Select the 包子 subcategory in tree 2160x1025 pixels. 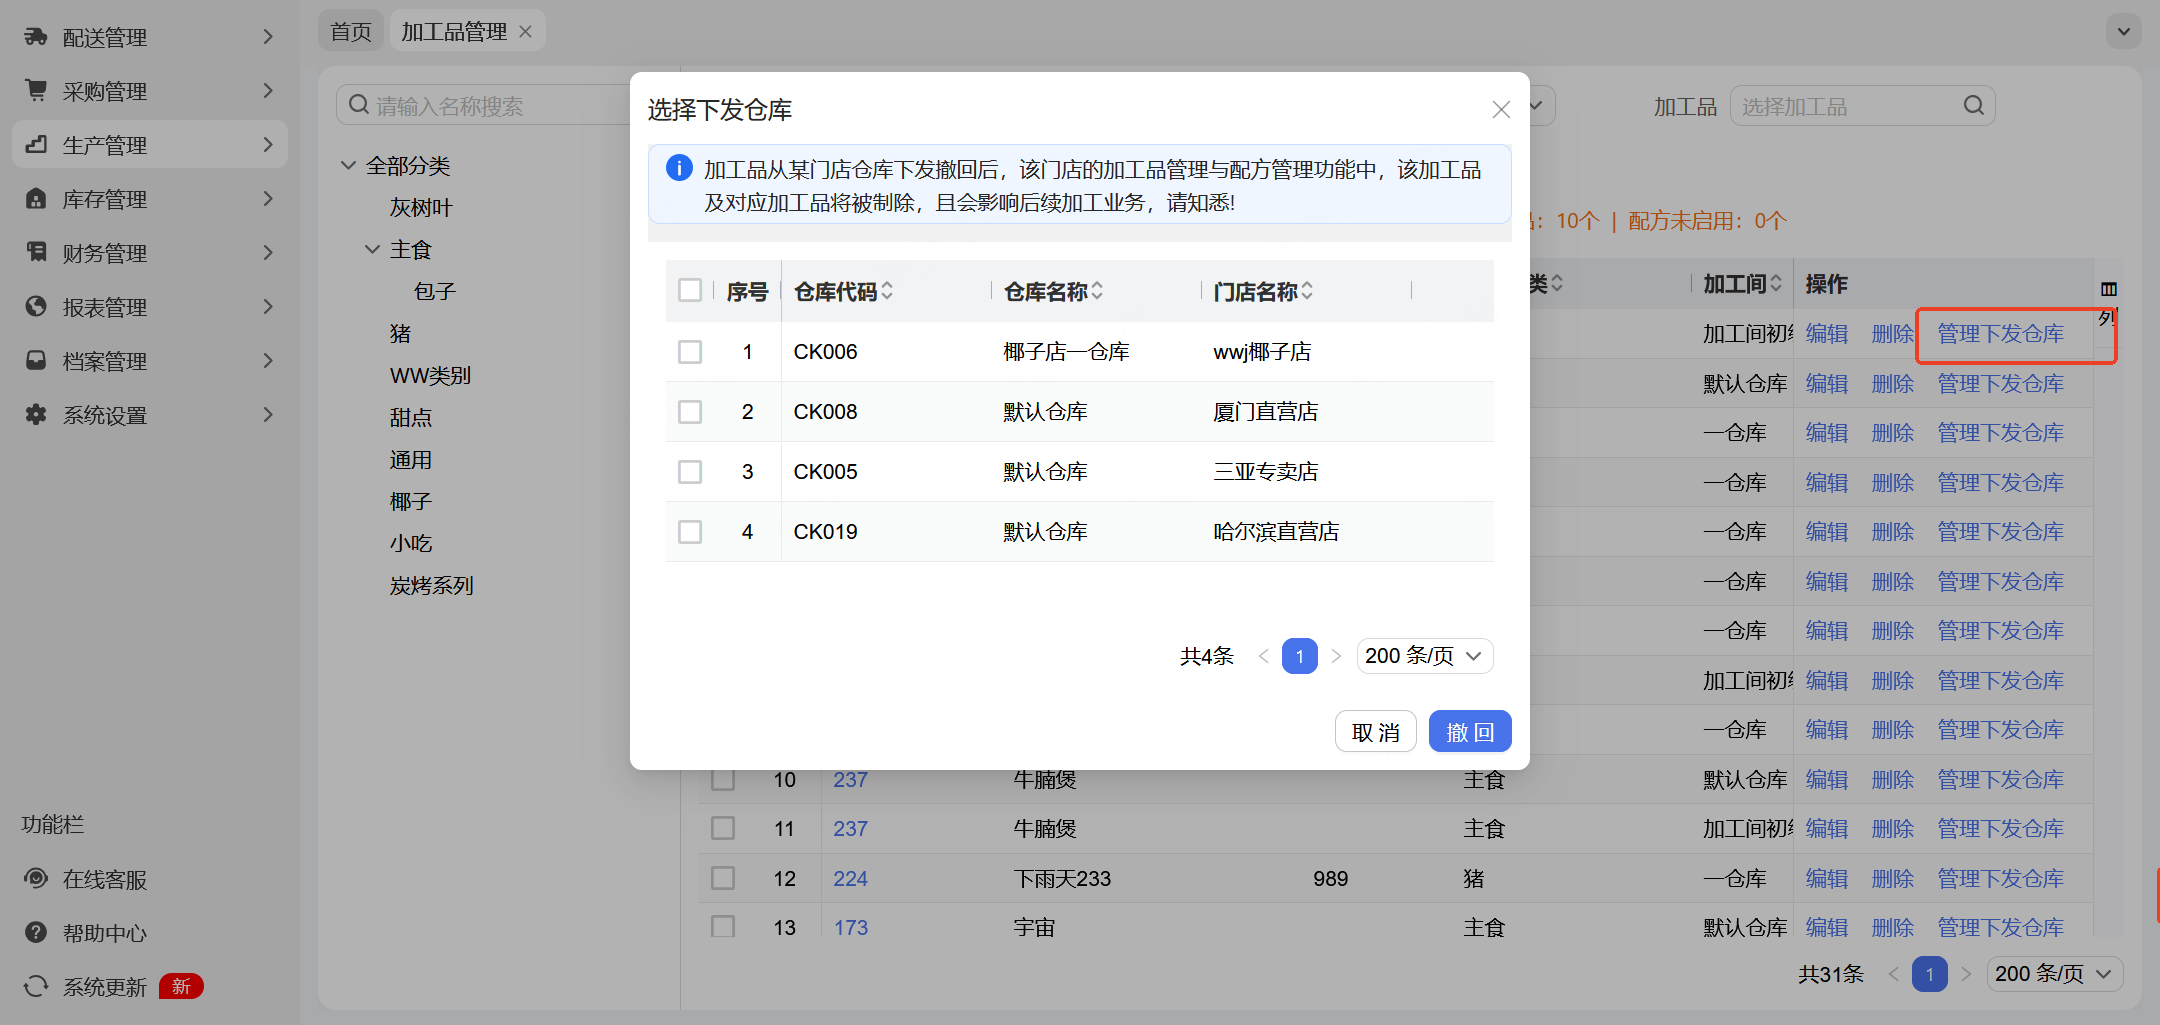tap(435, 291)
